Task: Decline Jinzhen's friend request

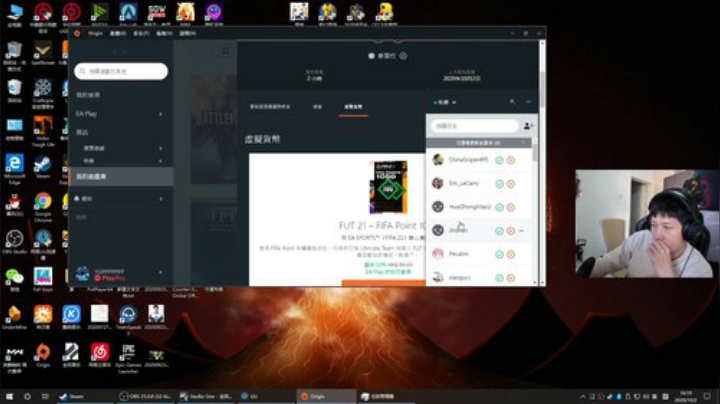Action: coord(511,231)
